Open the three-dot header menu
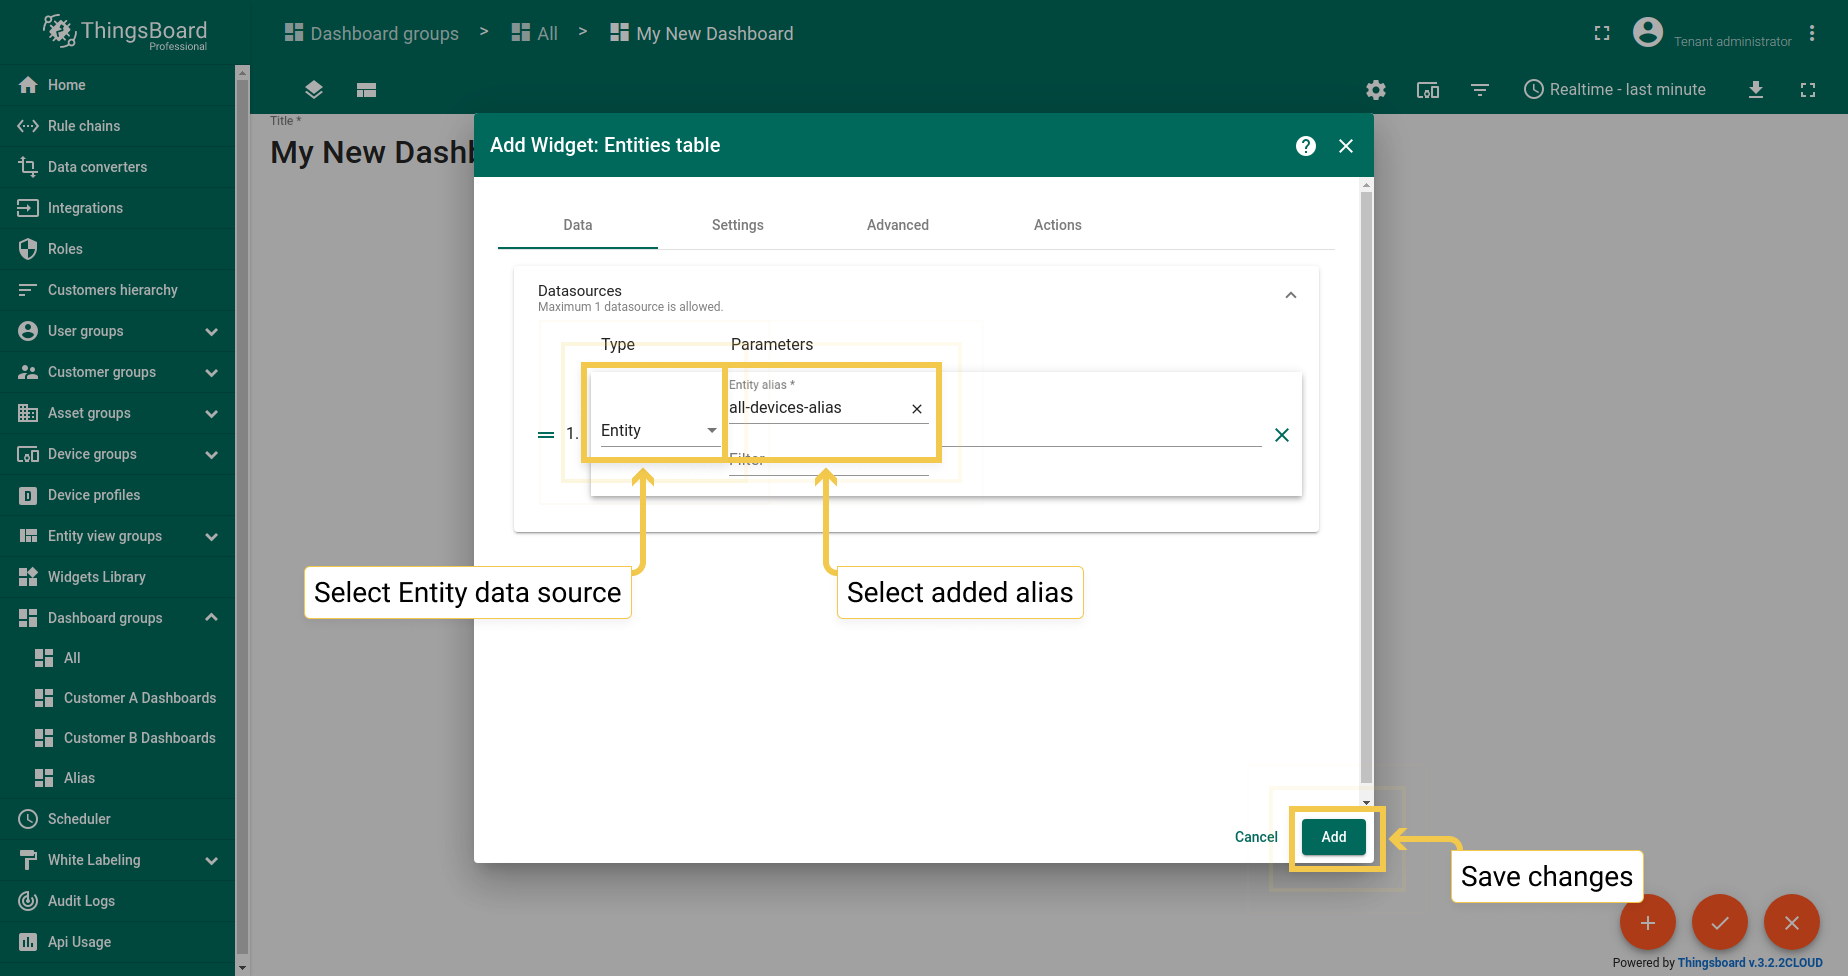Viewport: 1848px width, 976px height. tap(1812, 33)
